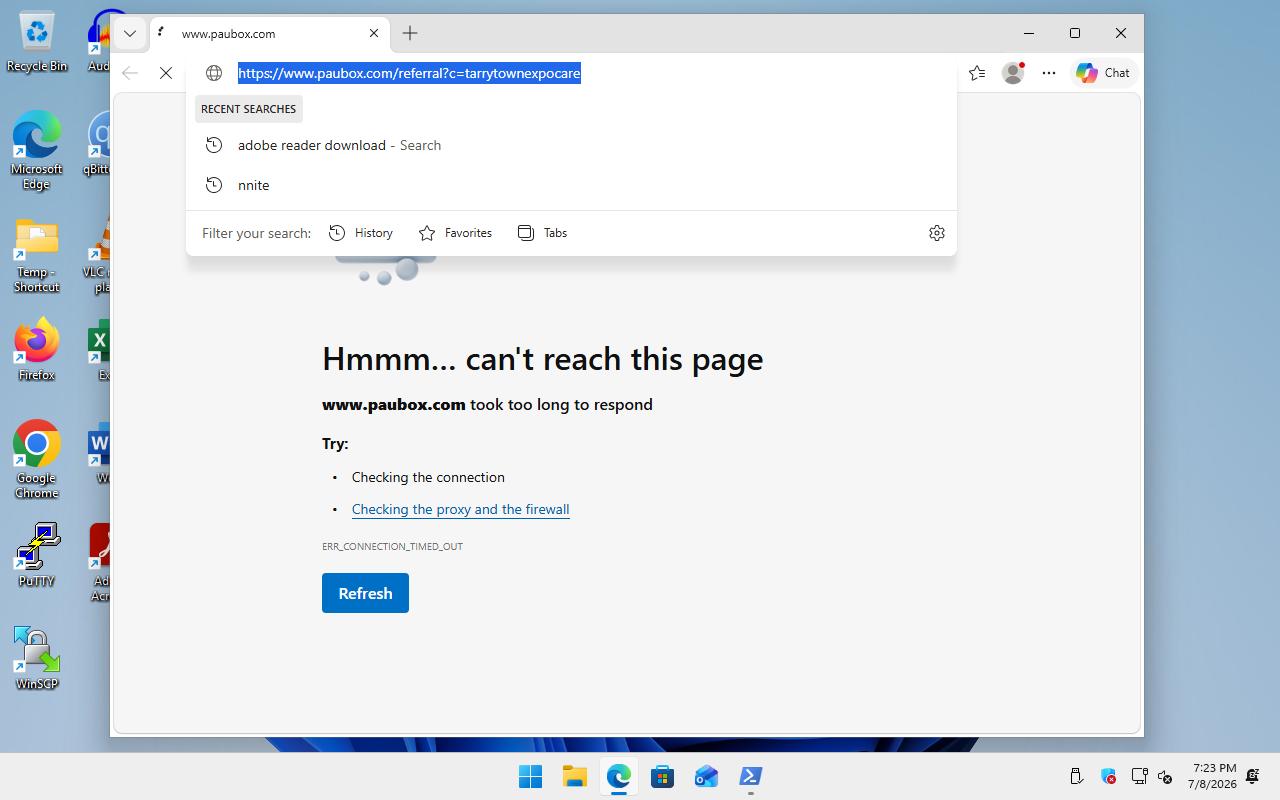Viewport: 1280px width, 800px height.
Task: Open Outlook from the taskbar
Action: click(x=706, y=776)
